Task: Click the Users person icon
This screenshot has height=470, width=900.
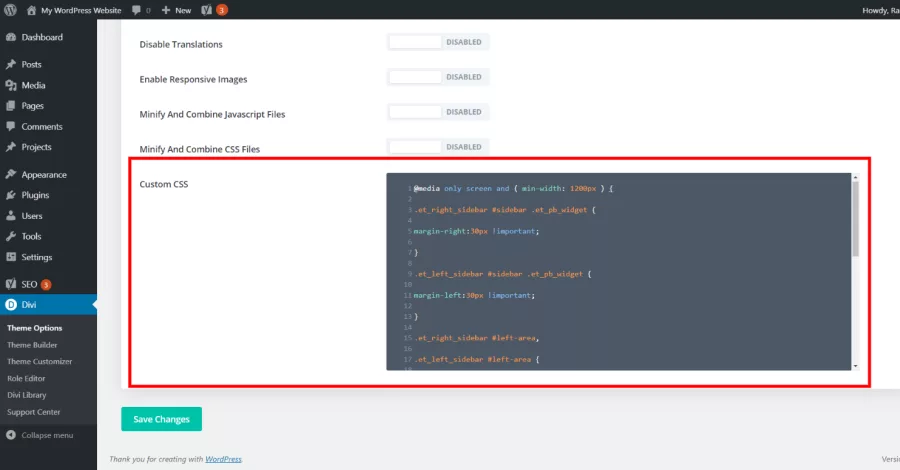Action: (x=11, y=216)
